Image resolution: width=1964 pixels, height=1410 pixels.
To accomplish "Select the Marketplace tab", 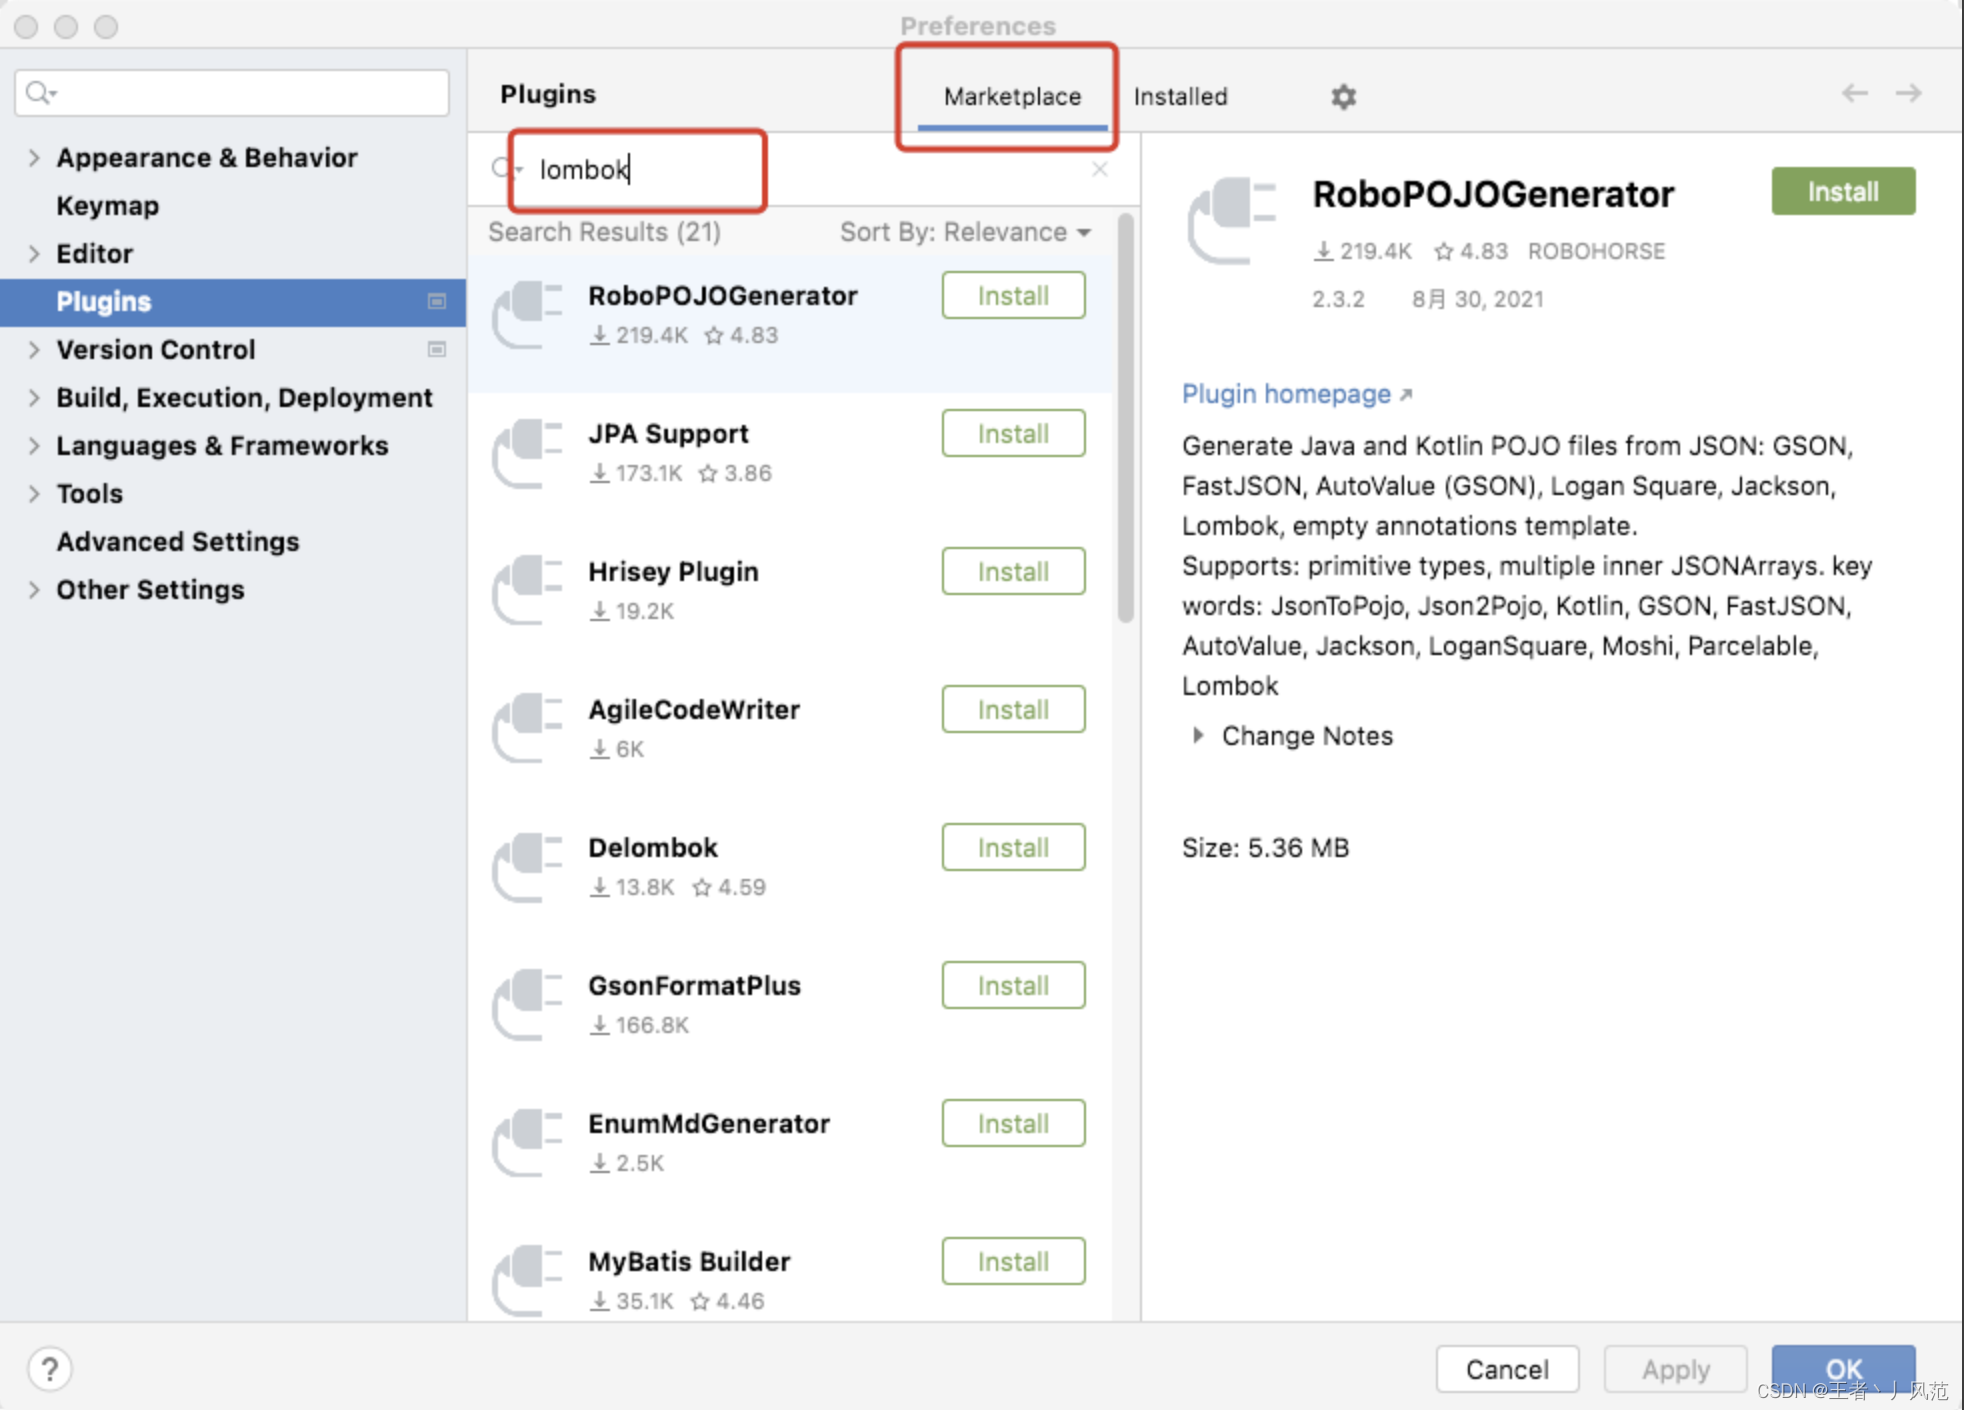I will tap(1009, 95).
